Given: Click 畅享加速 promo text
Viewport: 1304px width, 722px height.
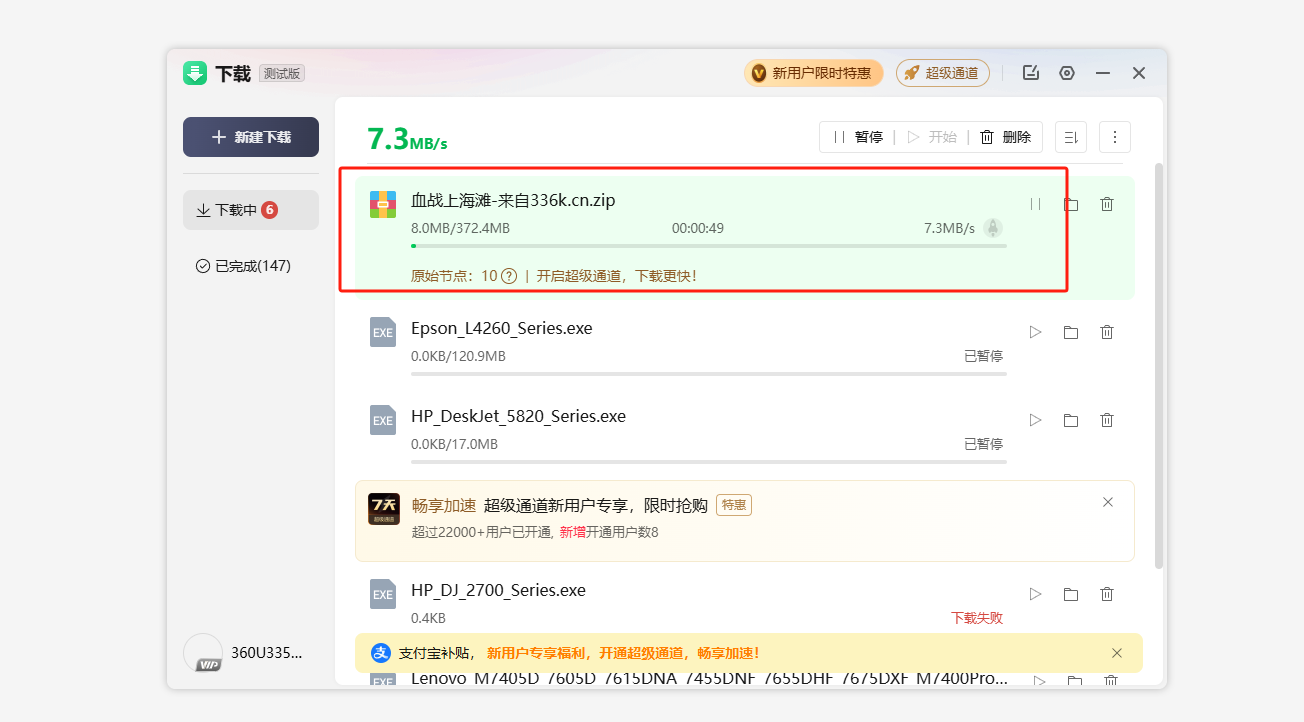Looking at the screenshot, I should 443,505.
